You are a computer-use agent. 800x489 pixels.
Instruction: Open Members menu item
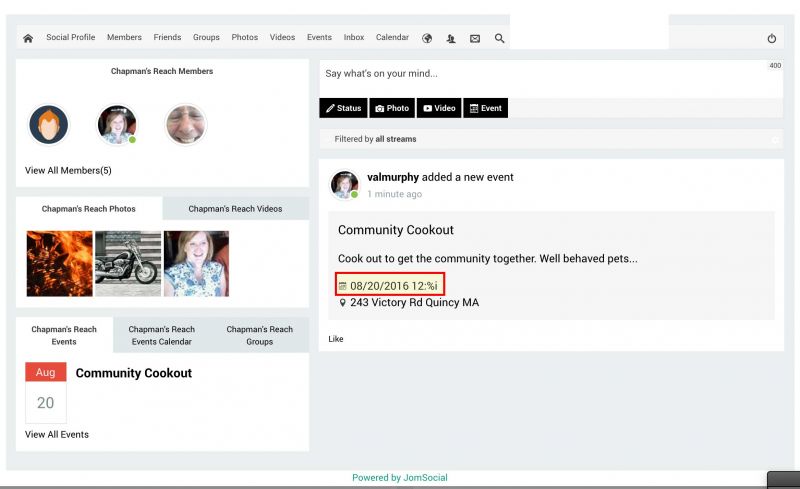pyautogui.click(x=124, y=37)
